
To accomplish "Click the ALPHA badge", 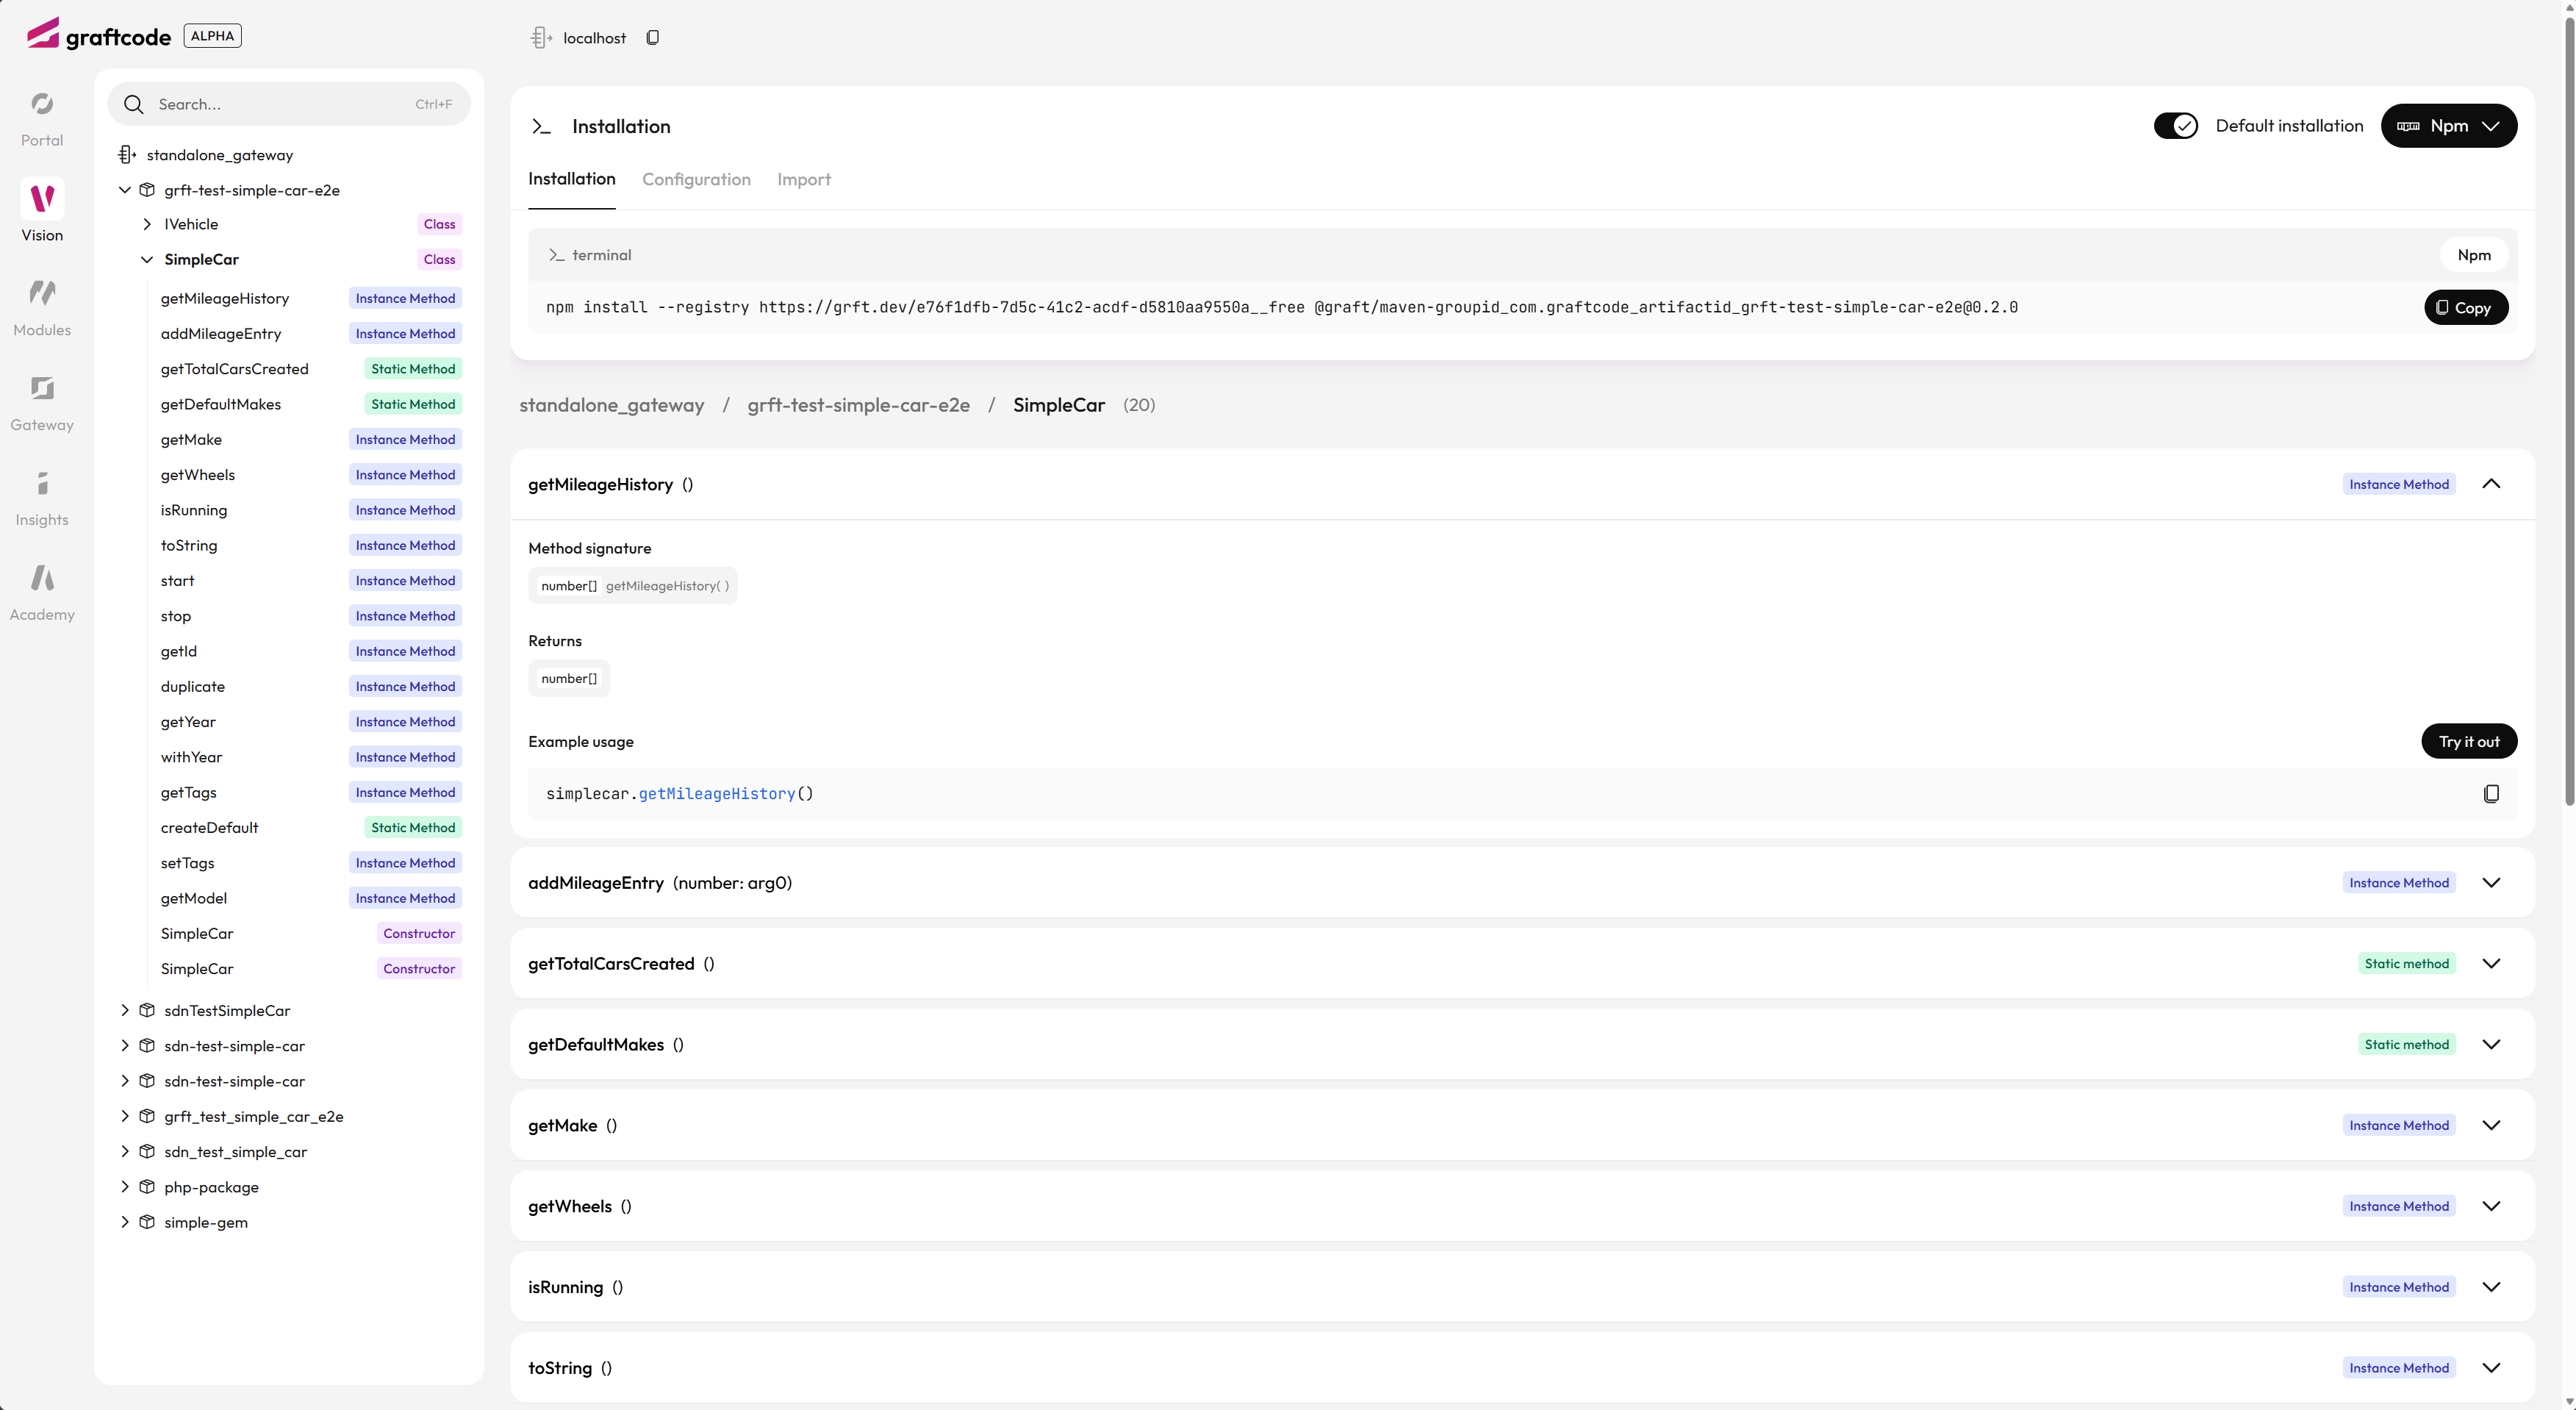I will coord(212,36).
